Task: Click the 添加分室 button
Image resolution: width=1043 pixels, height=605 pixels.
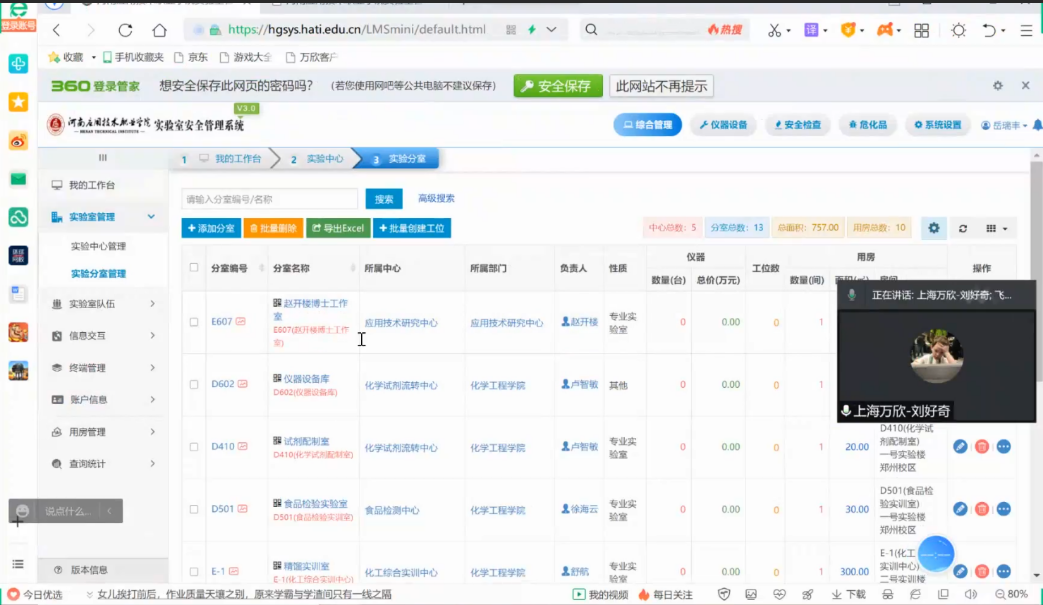Action: [x=211, y=229]
